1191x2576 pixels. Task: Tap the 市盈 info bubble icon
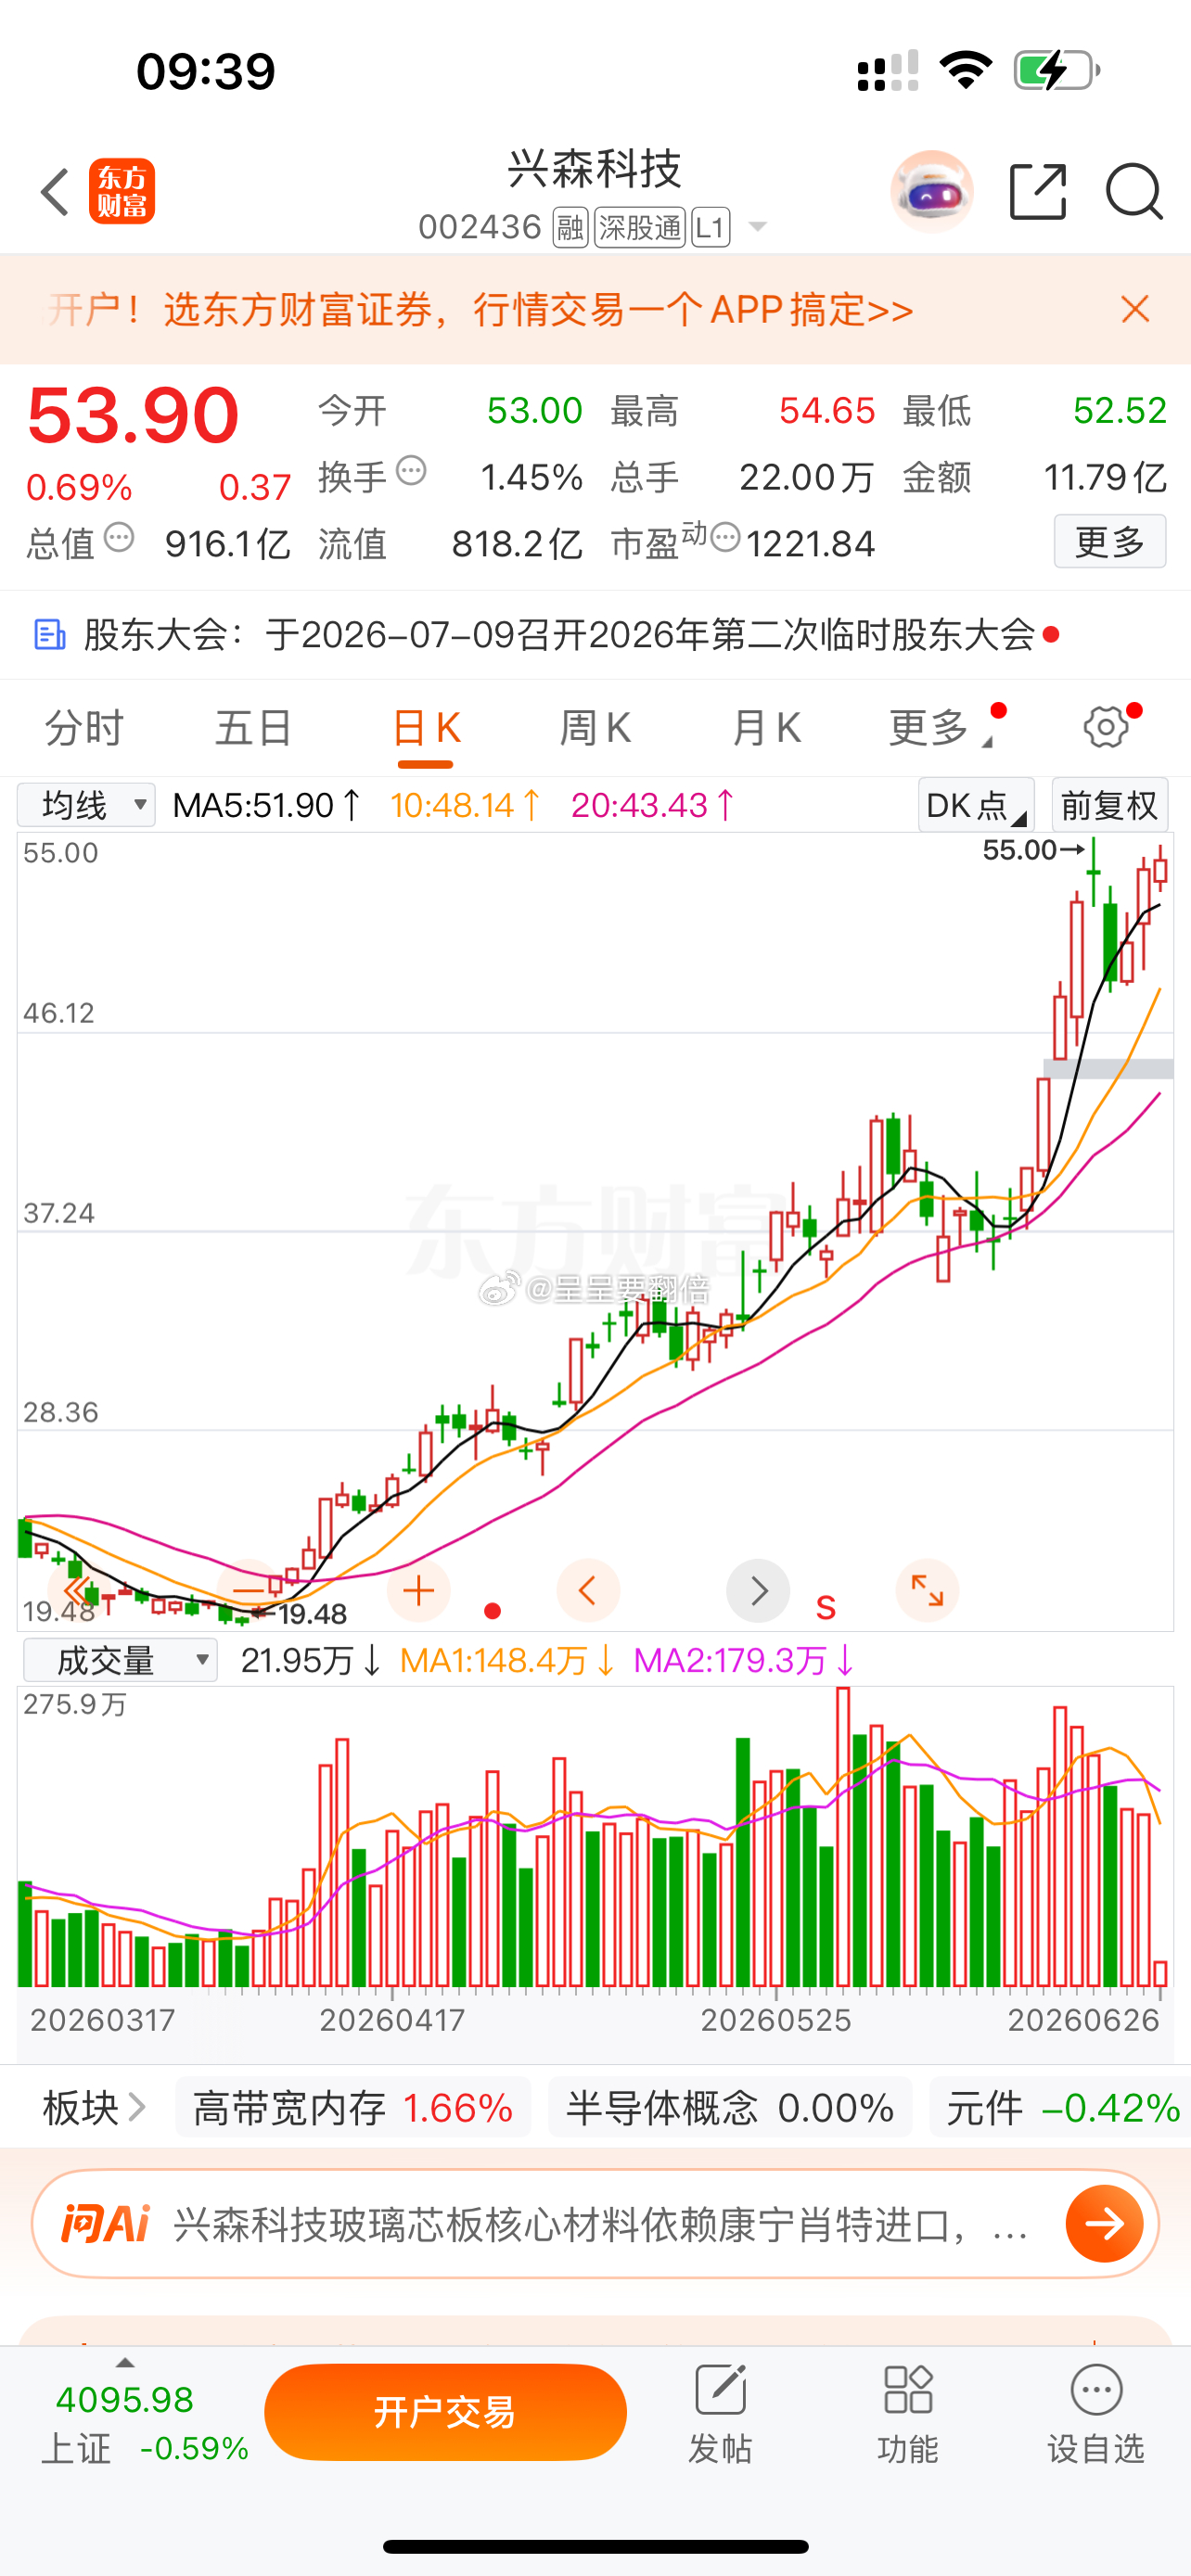click(726, 537)
